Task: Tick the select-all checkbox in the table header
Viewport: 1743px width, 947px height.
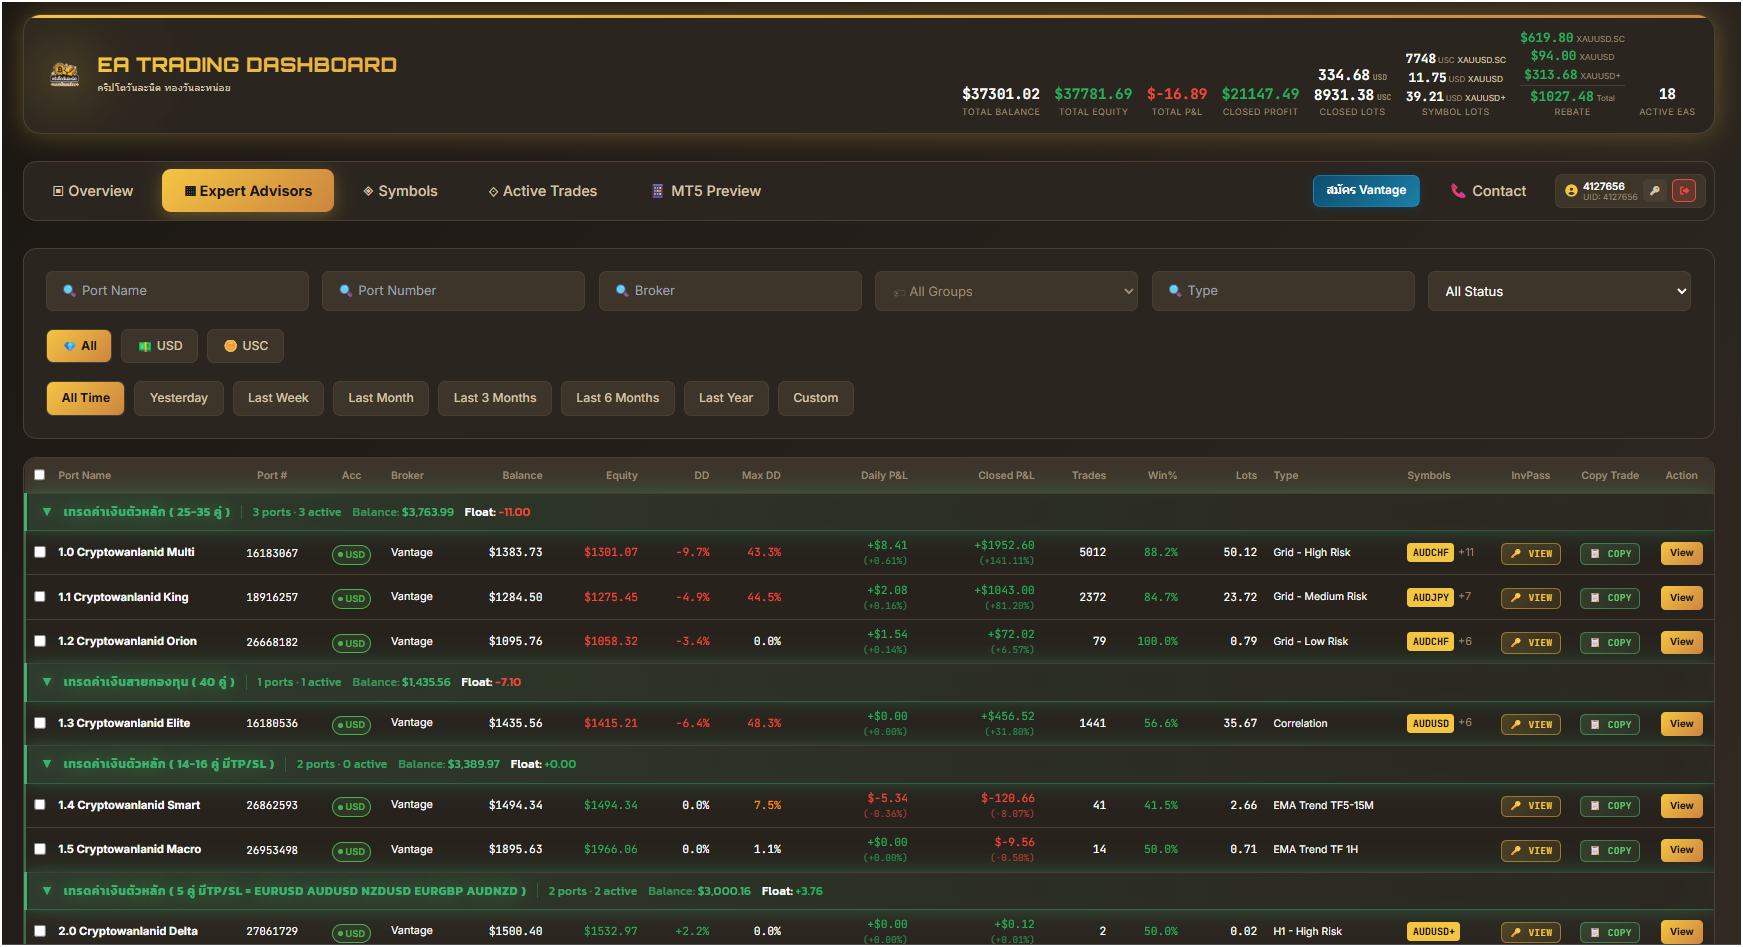Action: (x=40, y=475)
